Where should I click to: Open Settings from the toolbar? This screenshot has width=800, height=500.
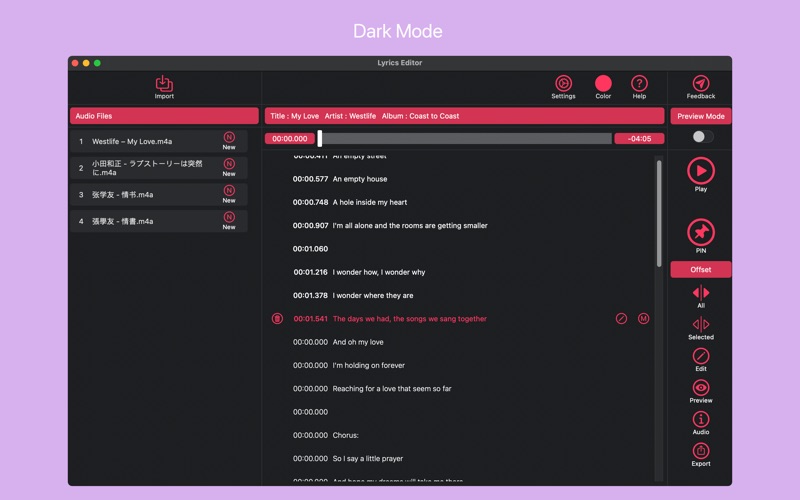(x=563, y=83)
